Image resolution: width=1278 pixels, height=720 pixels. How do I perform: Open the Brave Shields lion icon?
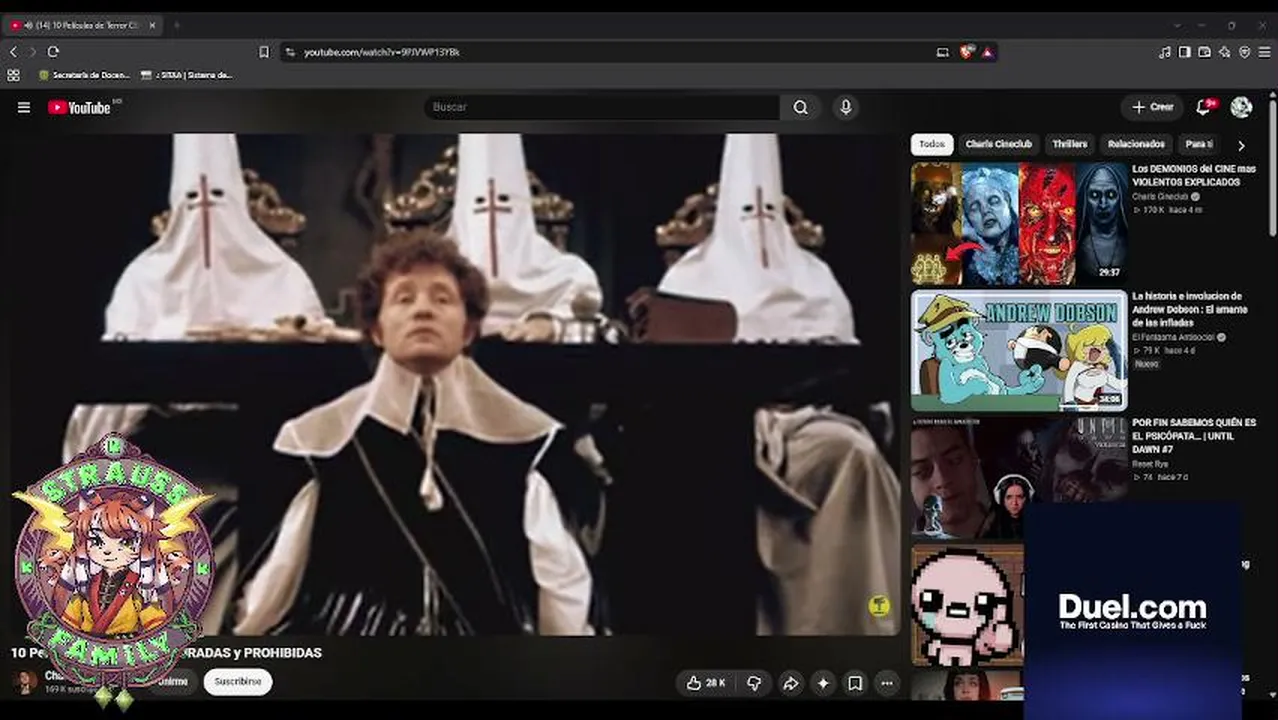coord(966,52)
